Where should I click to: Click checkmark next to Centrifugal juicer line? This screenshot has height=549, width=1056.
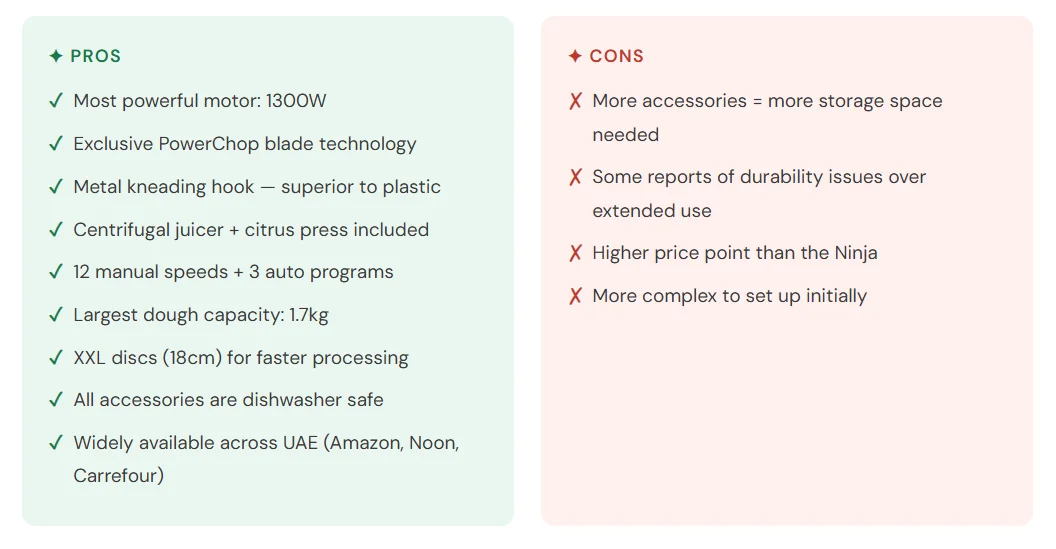(x=56, y=230)
